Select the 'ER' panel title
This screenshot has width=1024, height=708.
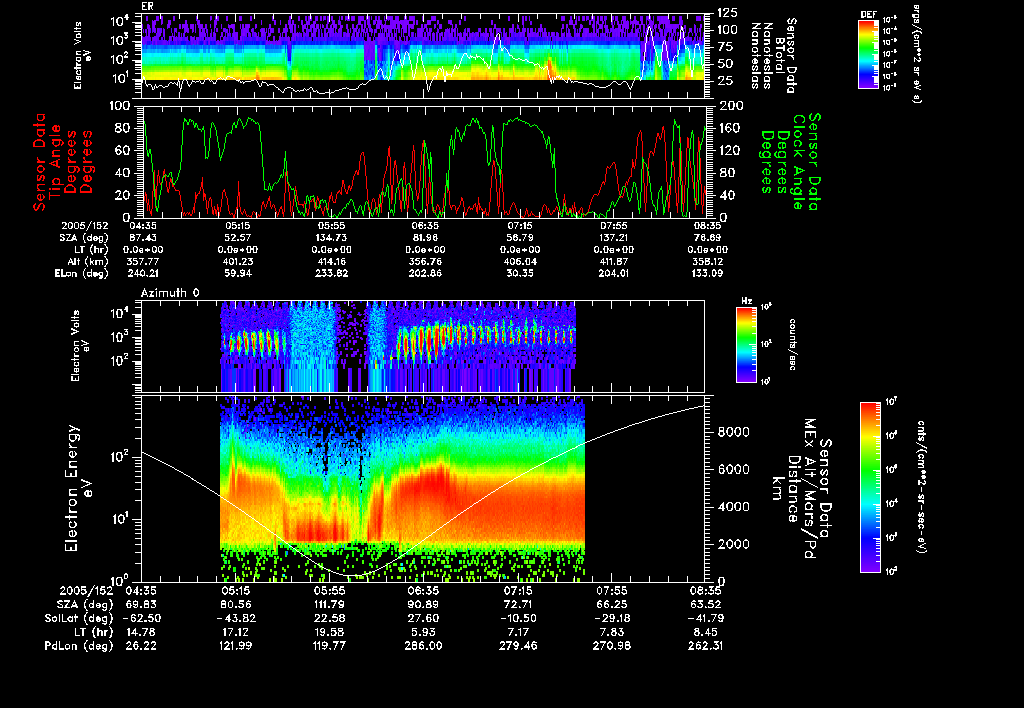147,6
